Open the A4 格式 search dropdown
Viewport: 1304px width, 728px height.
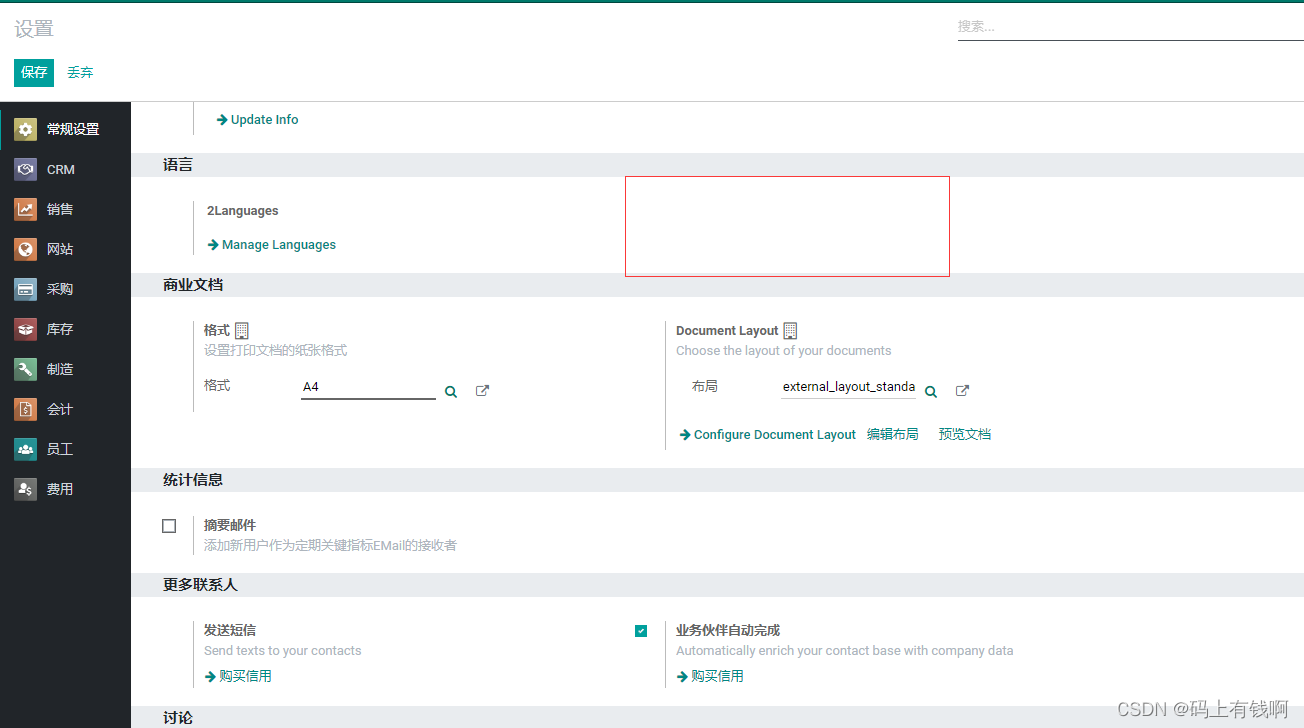point(450,390)
